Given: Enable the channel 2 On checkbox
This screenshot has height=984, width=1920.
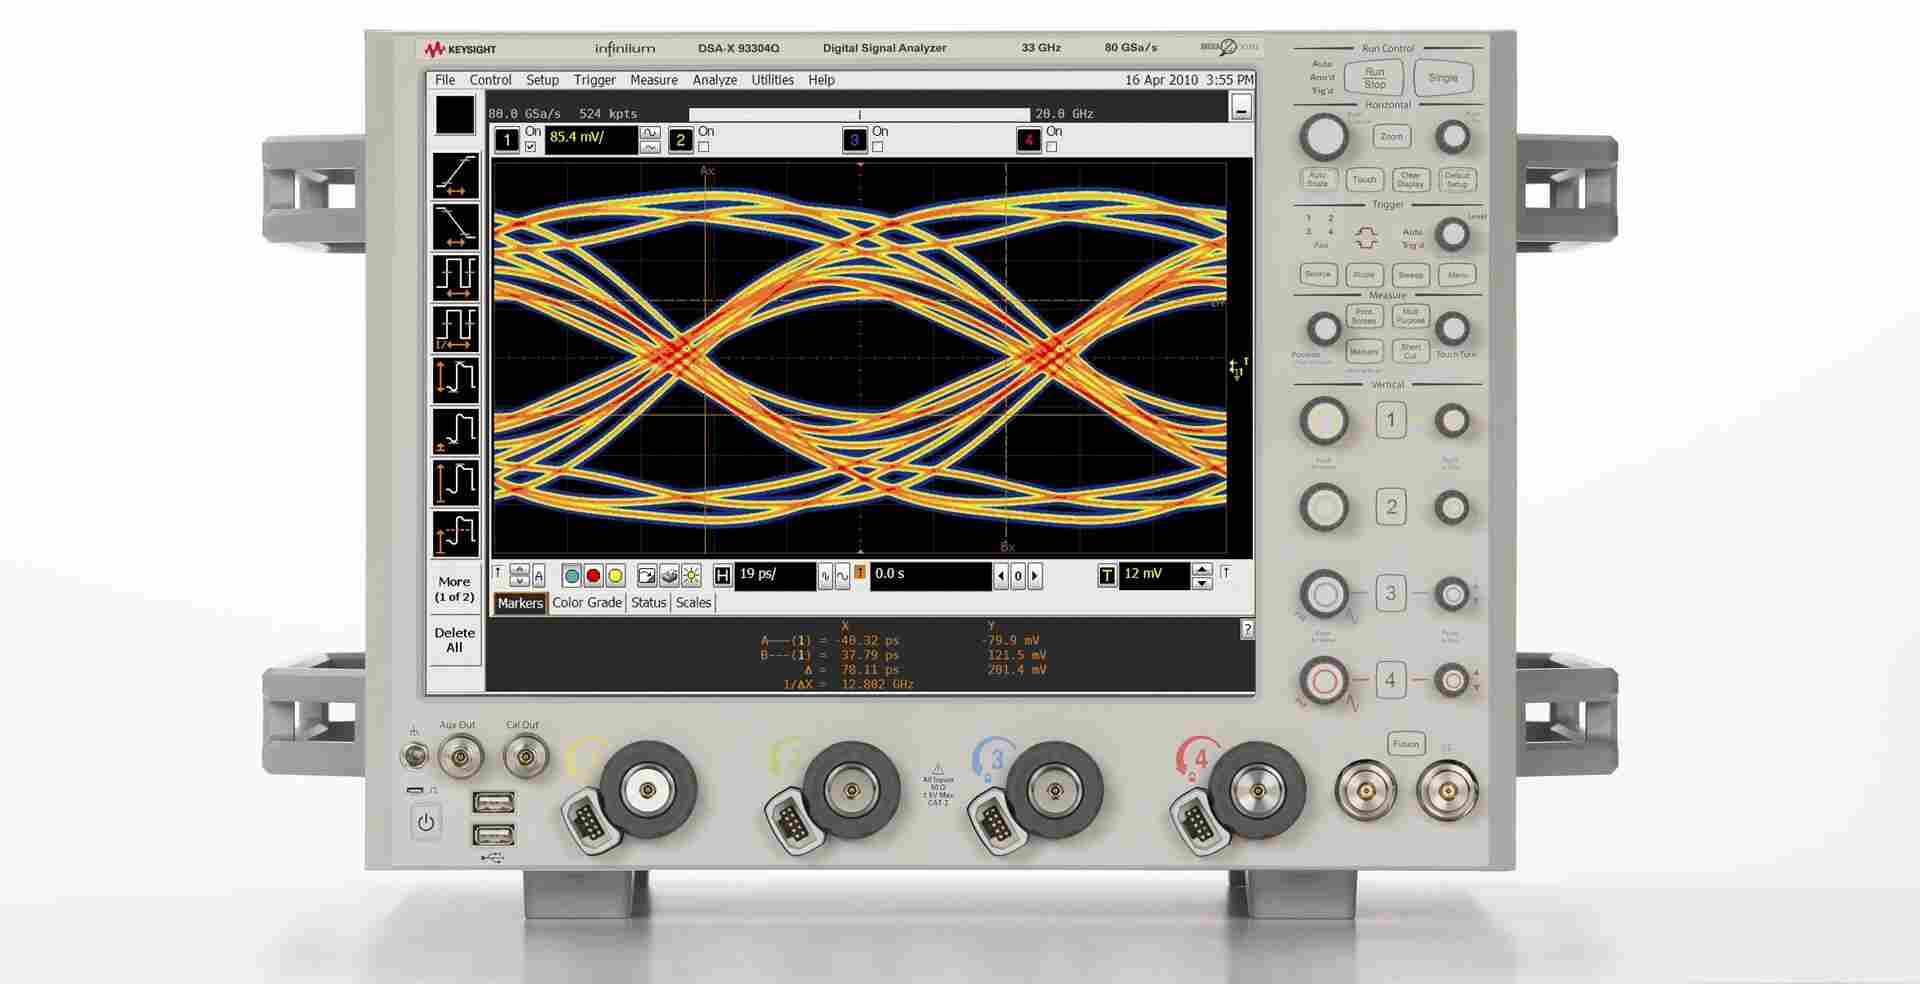Looking at the screenshot, I should pyautogui.click(x=704, y=147).
